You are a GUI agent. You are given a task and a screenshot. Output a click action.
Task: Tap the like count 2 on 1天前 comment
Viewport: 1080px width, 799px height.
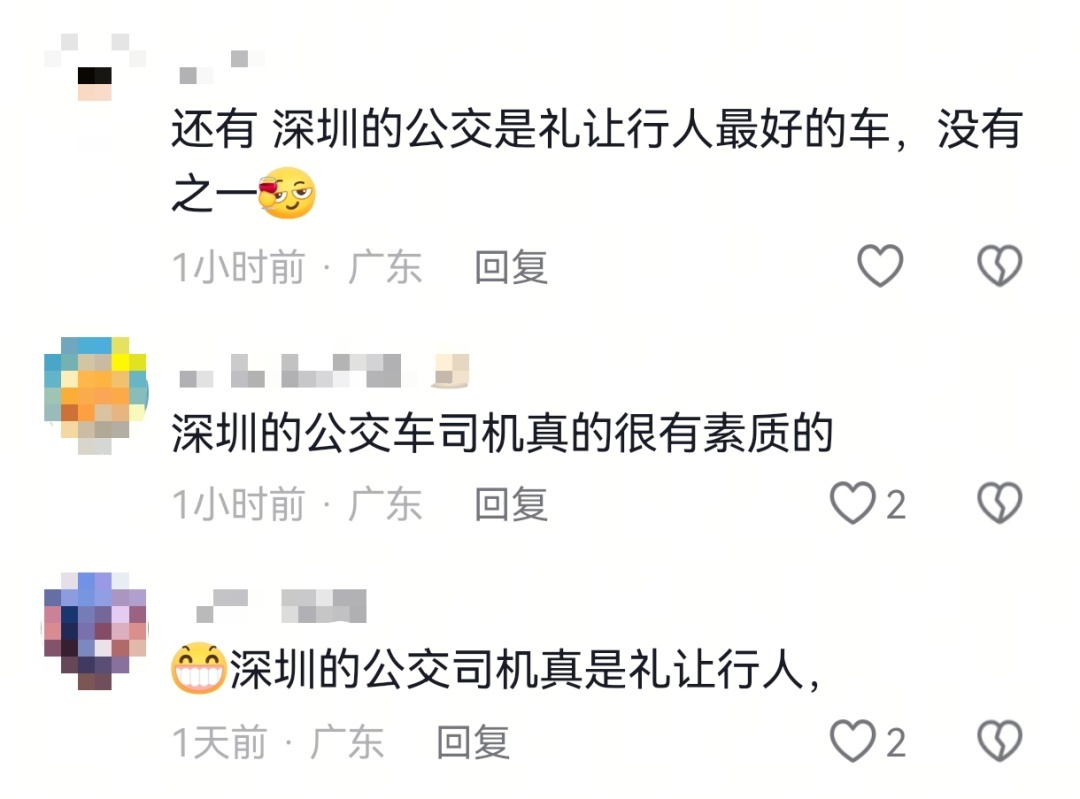click(x=895, y=743)
